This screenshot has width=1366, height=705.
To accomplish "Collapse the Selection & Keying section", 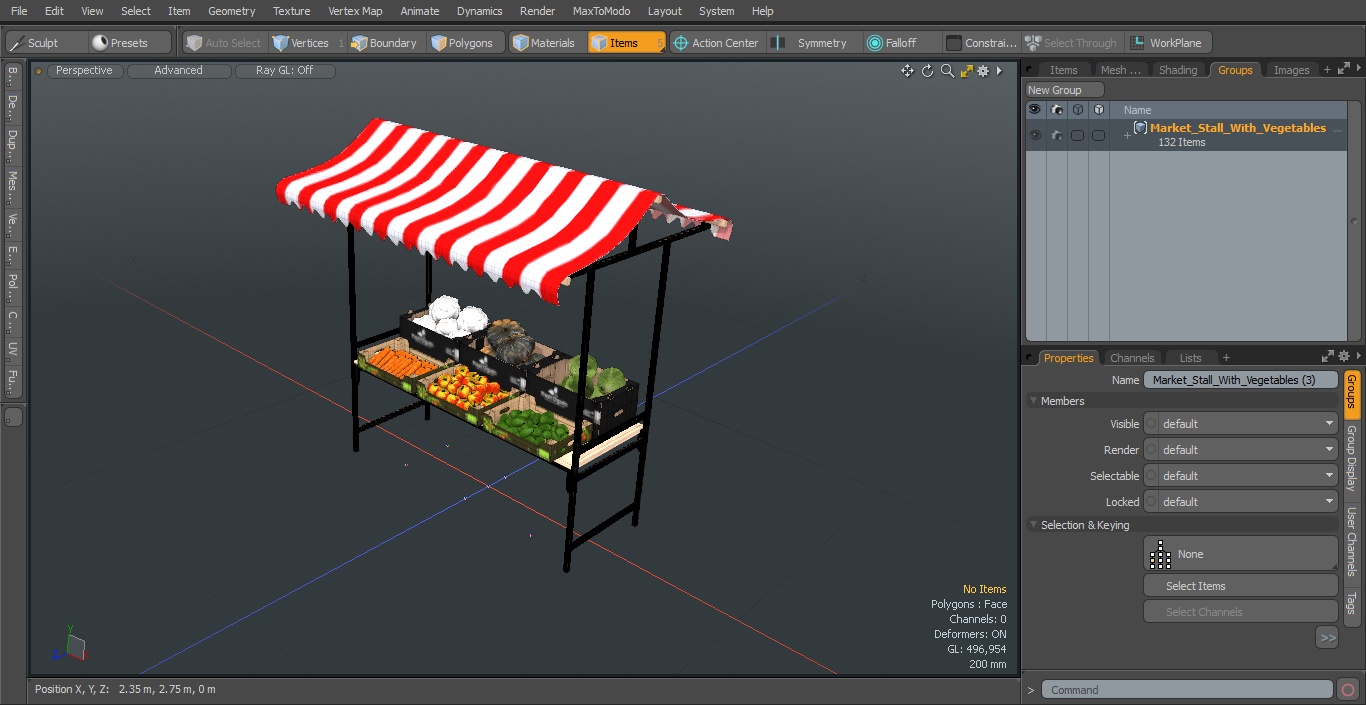I will pos(1034,525).
